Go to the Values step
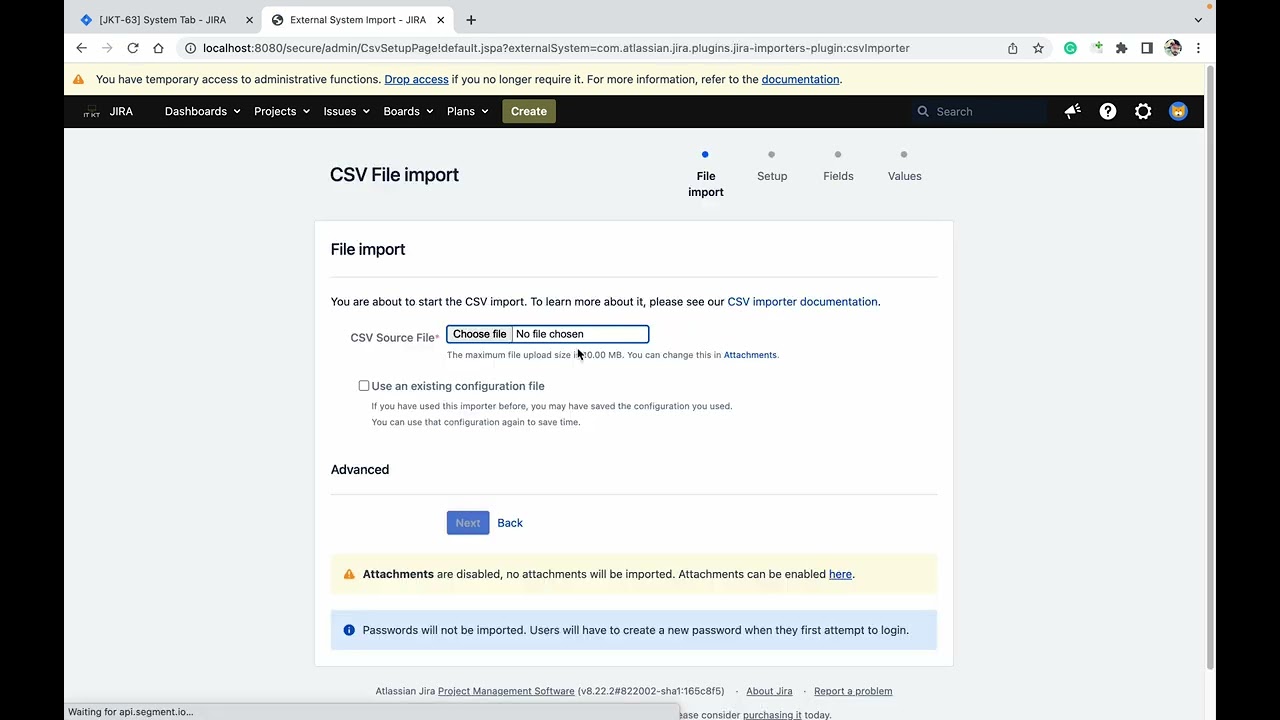Viewport: 1280px width, 720px height. point(904,167)
